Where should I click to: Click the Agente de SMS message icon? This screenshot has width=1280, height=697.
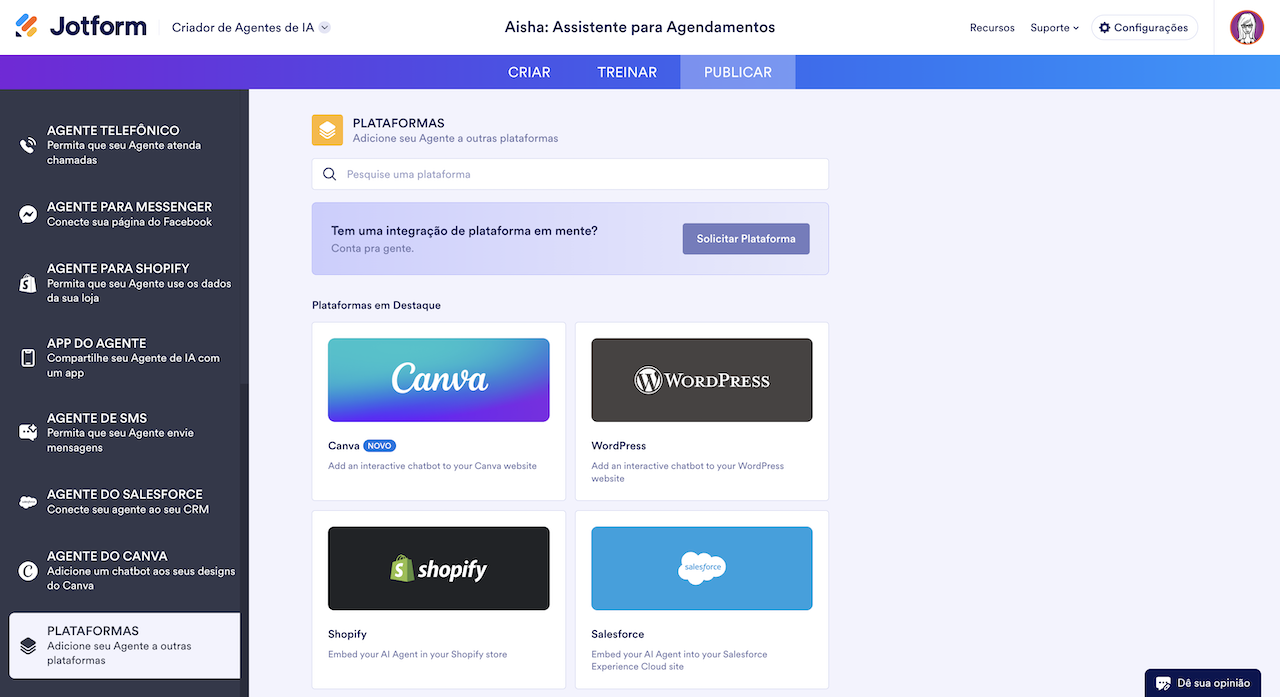pyautogui.click(x=28, y=433)
